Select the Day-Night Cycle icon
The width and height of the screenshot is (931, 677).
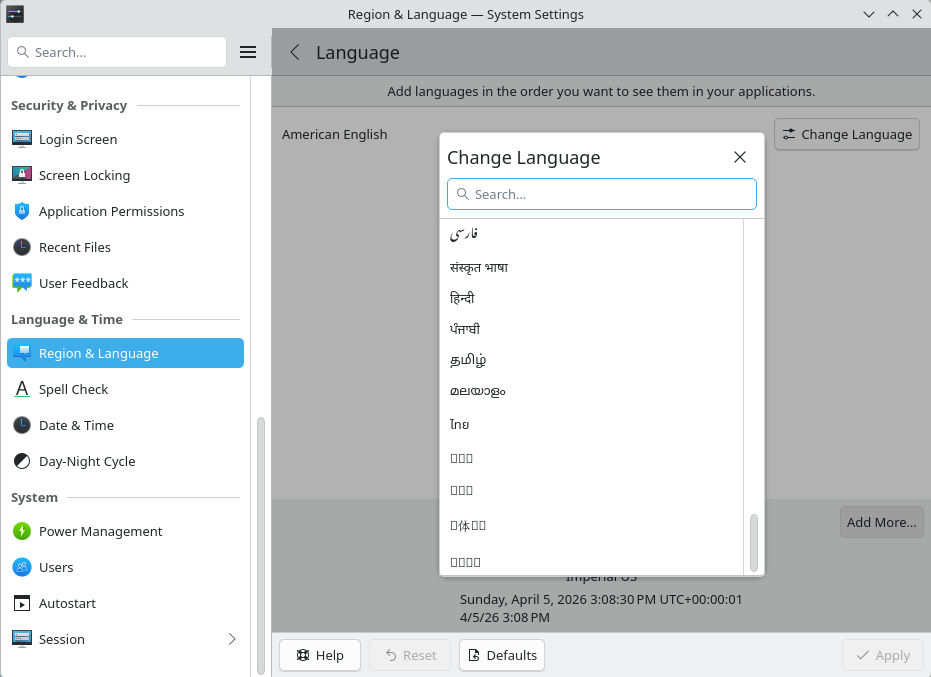click(22, 461)
